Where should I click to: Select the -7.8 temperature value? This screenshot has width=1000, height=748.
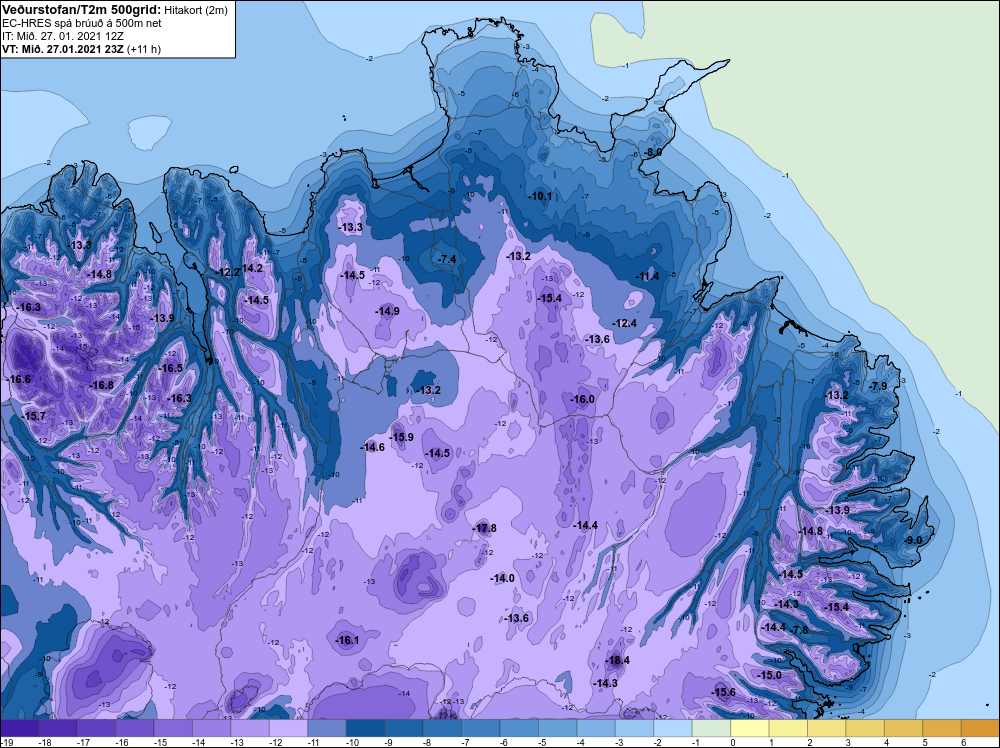point(799,629)
